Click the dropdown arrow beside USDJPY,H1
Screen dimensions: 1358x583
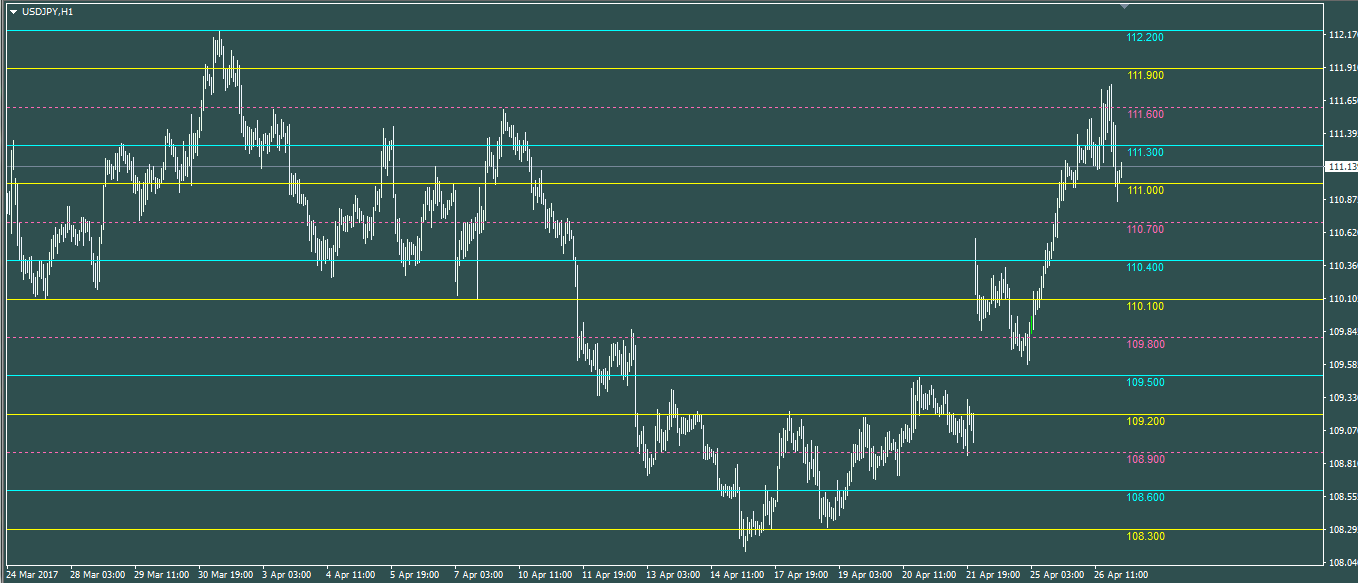13,12
